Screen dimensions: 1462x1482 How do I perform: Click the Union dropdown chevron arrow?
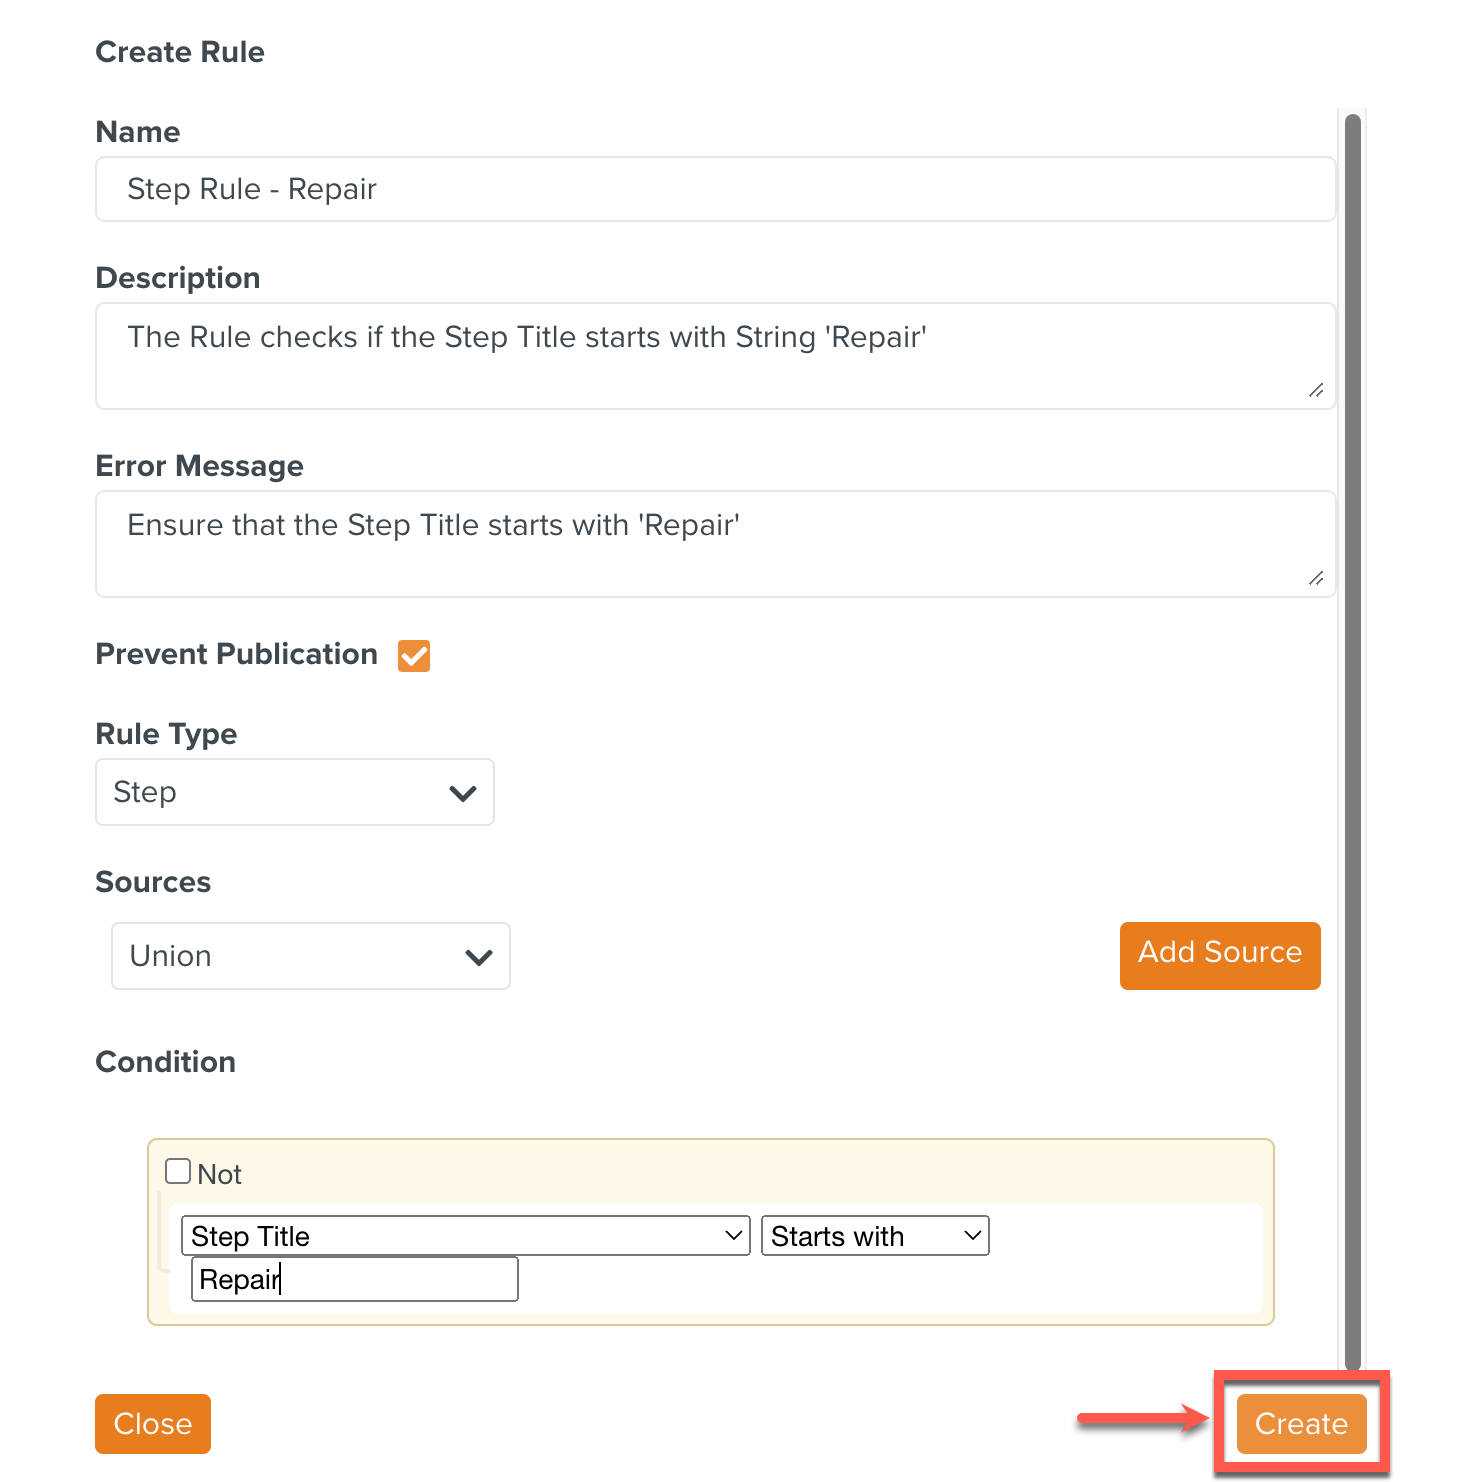(x=479, y=957)
